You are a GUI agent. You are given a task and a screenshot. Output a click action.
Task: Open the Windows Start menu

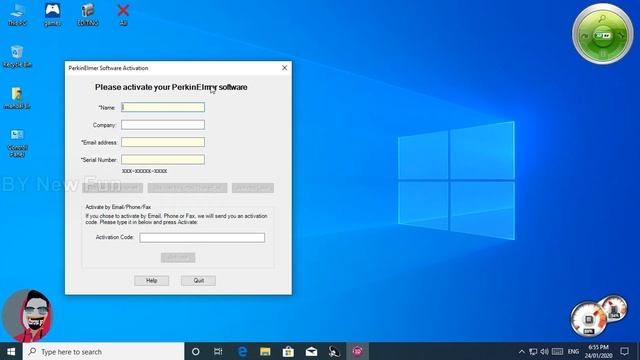pos(11,351)
